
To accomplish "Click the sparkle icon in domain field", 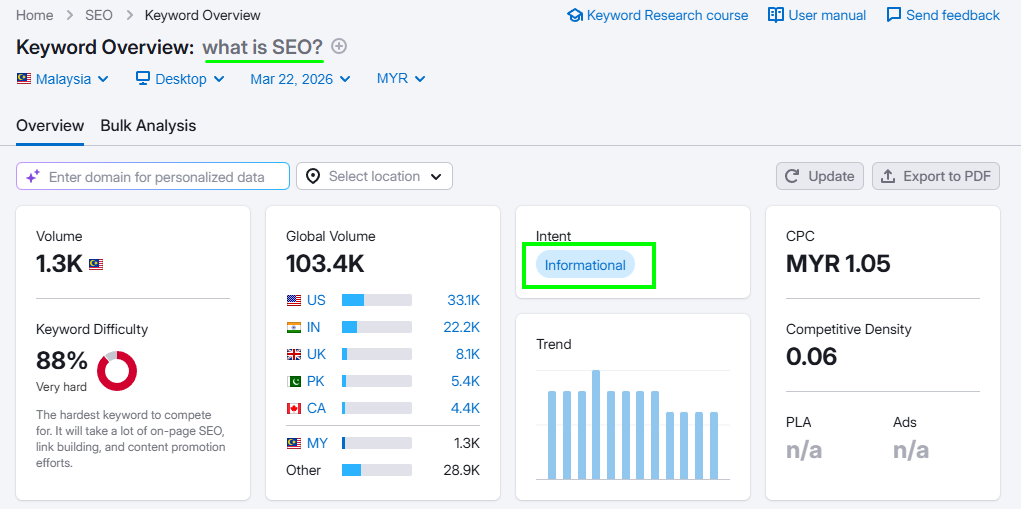I will (33, 177).
